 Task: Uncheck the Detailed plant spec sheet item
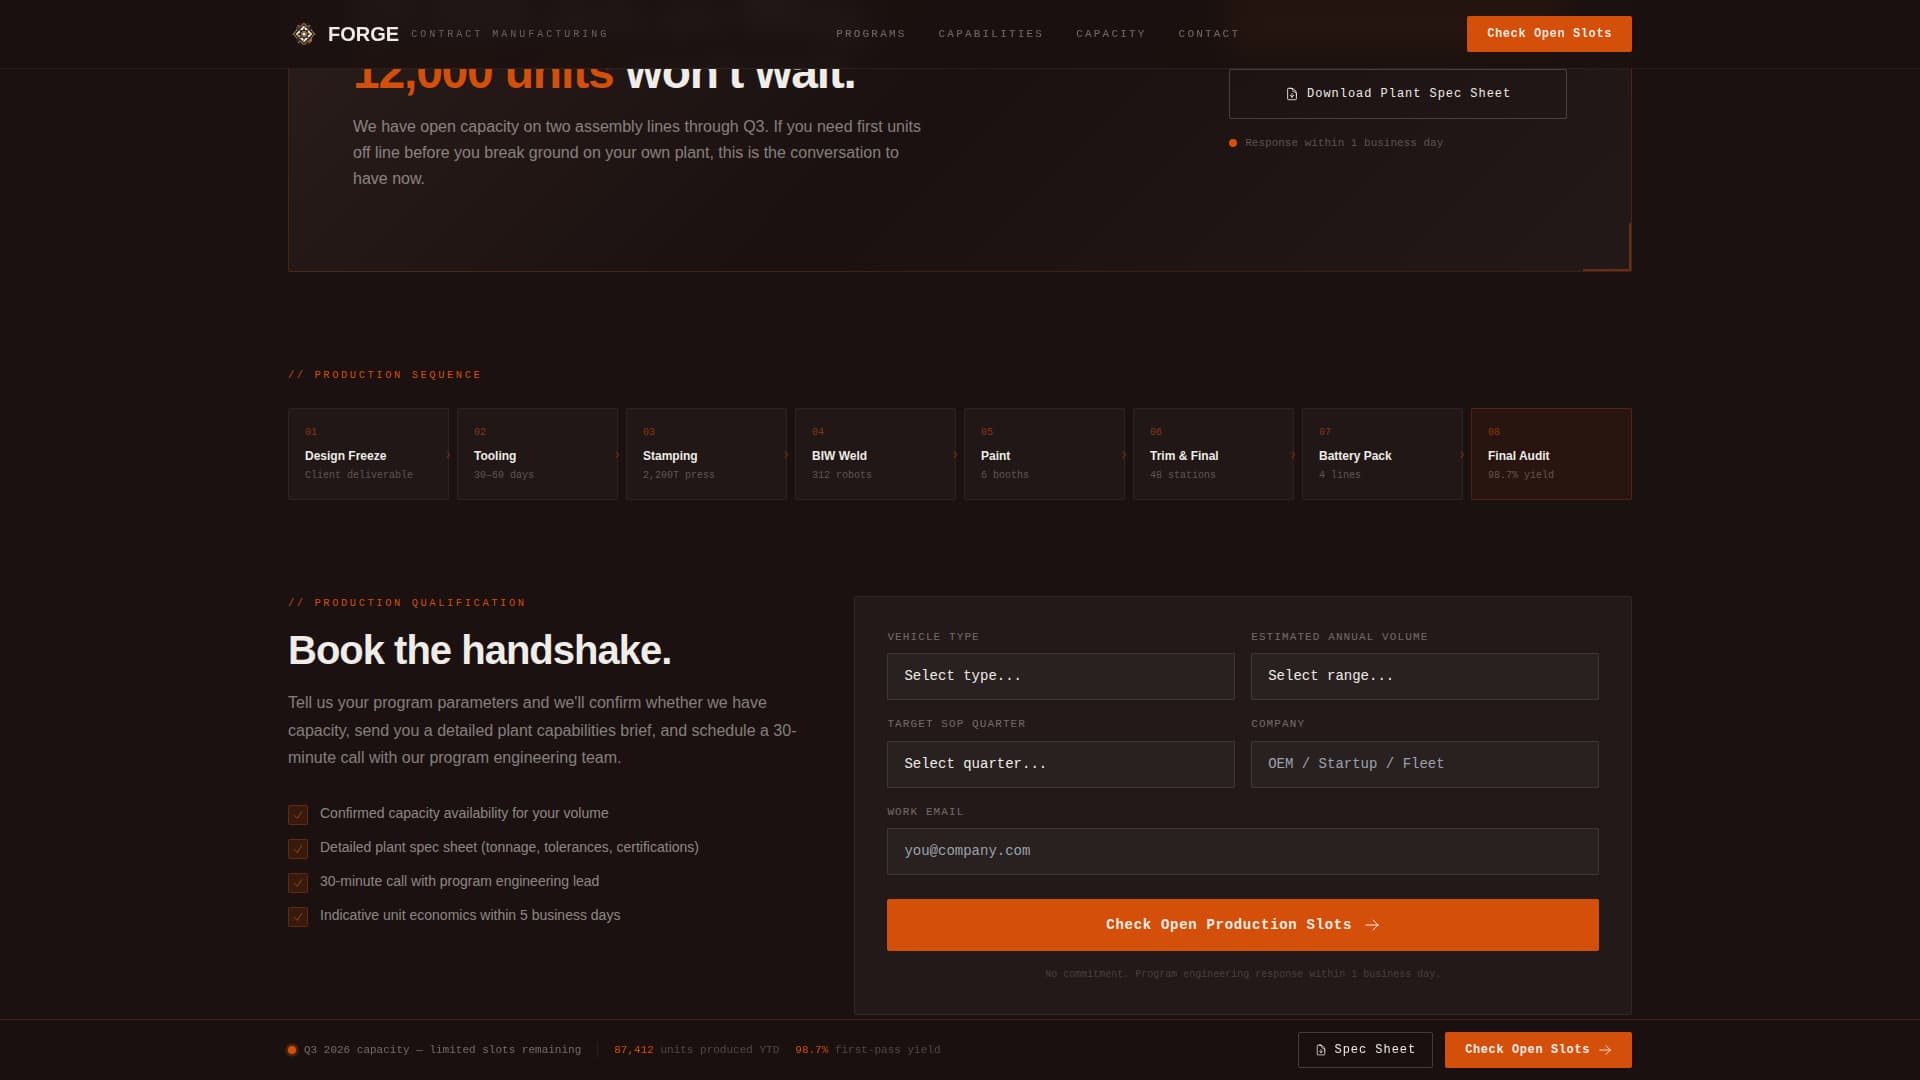click(x=298, y=848)
